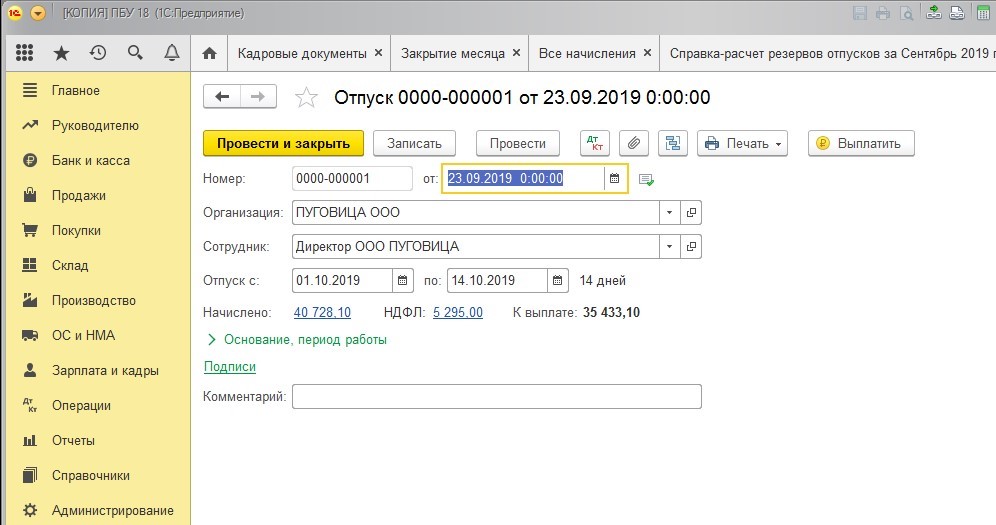
Task: Click the Провести и закрыть button
Action: point(283,143)
